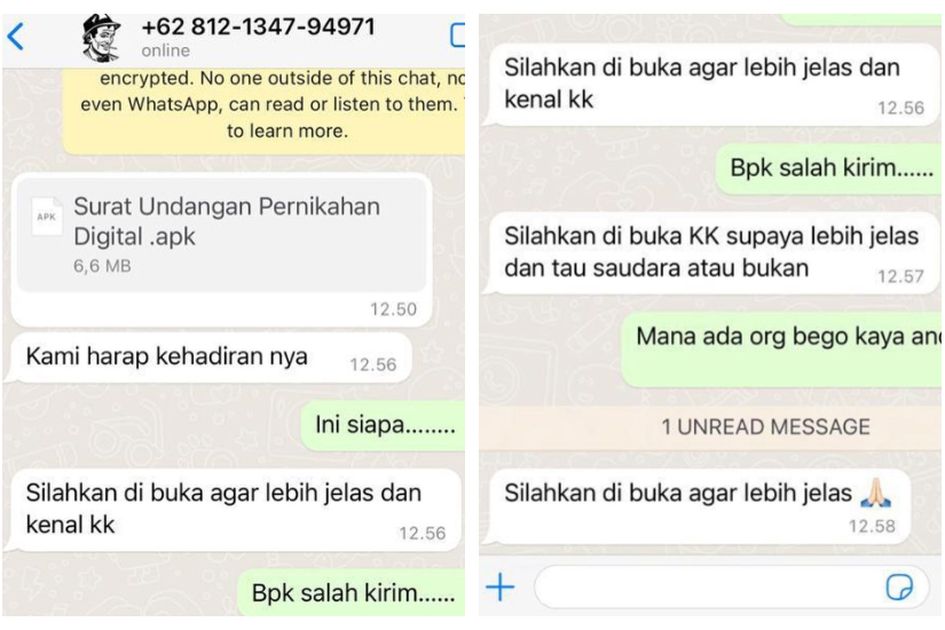Tap the blue back arrow
This screenshot has height=630, width=945.
[16, 36]
